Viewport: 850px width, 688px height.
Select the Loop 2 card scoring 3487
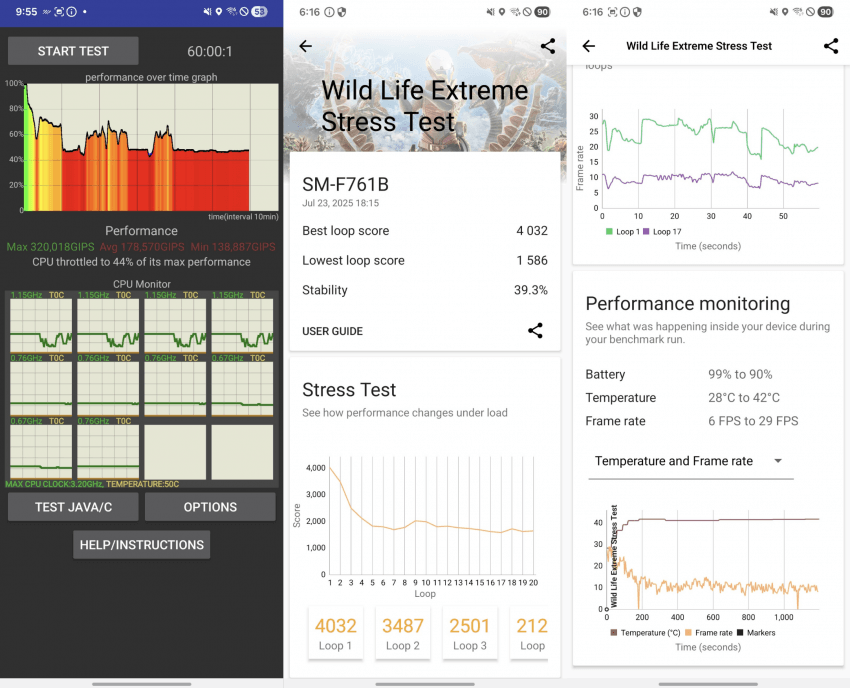[x=402, y=633]
